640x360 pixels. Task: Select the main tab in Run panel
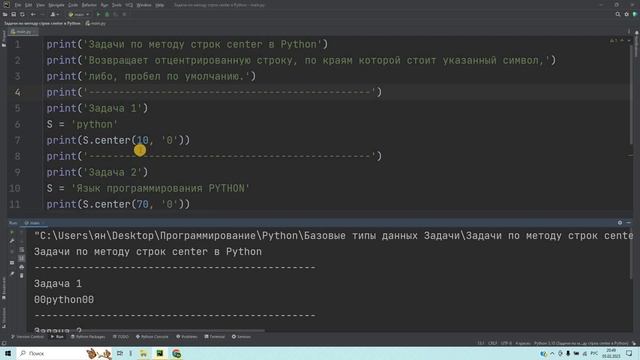pos(33,223)
